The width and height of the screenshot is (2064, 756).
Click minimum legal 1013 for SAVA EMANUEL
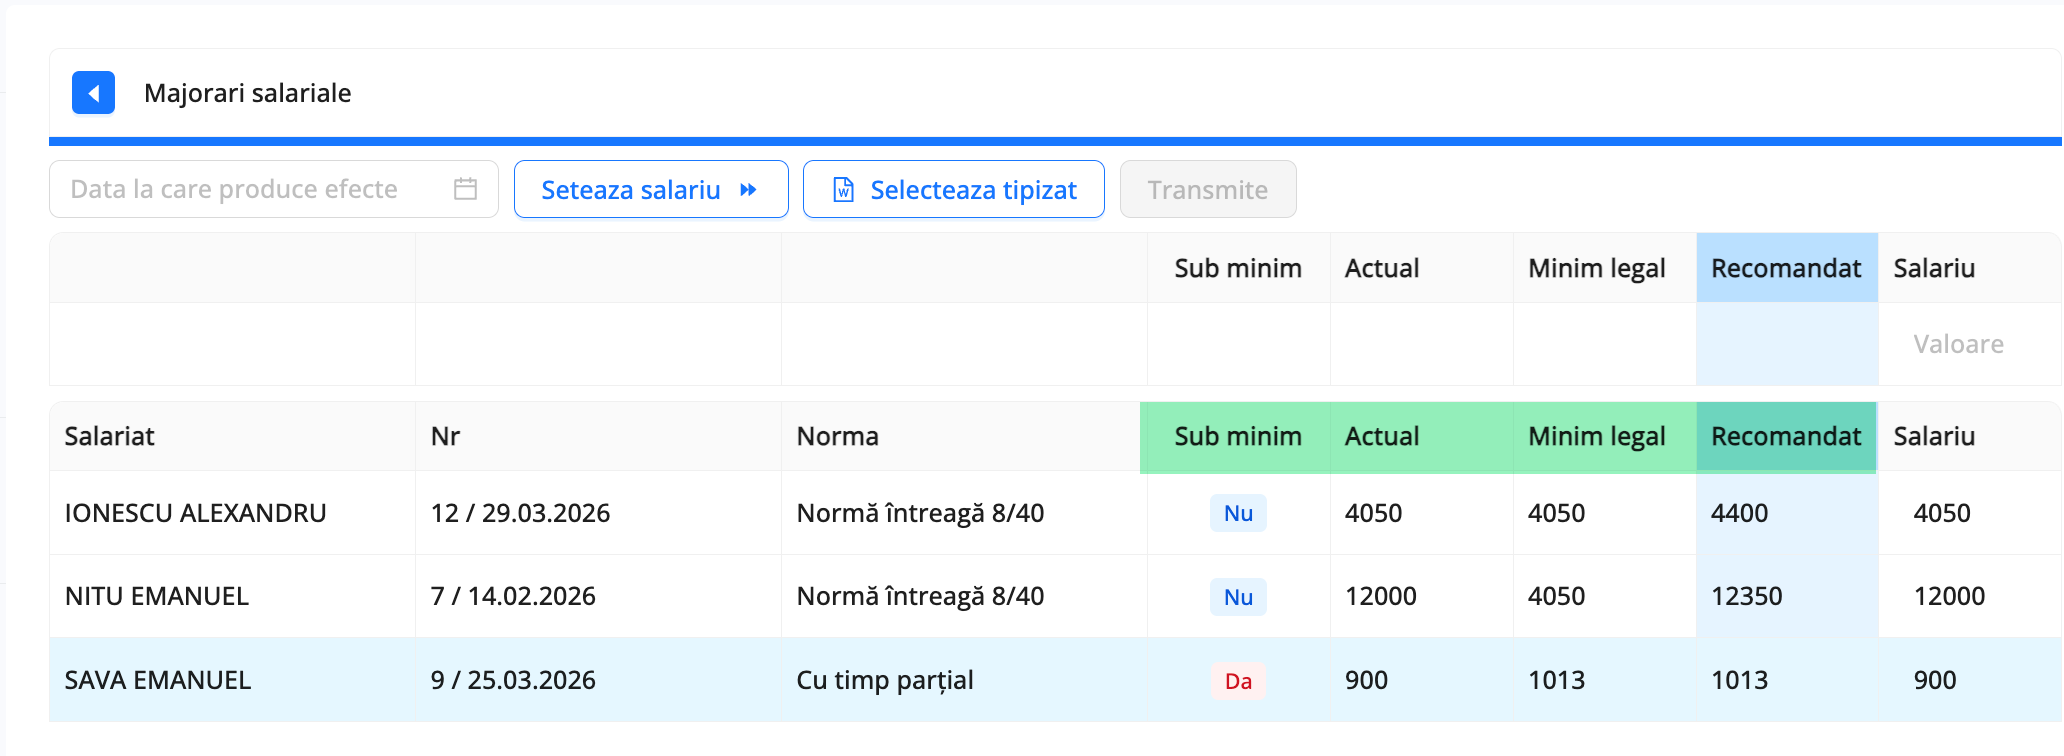click(1556, 680)
